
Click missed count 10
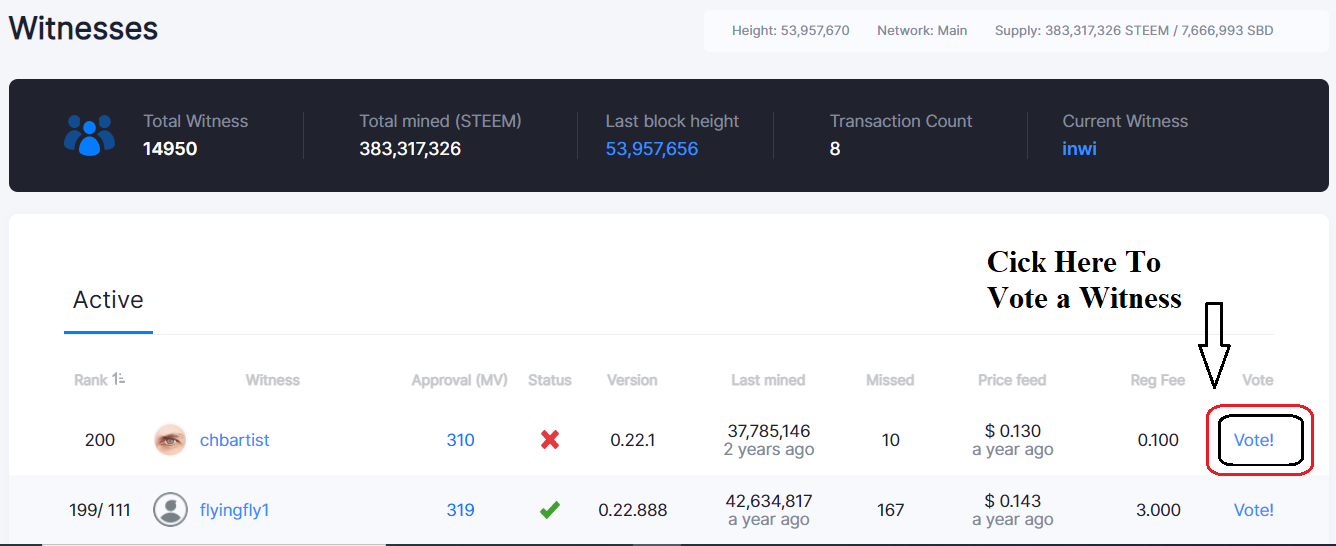coord(891,440)
